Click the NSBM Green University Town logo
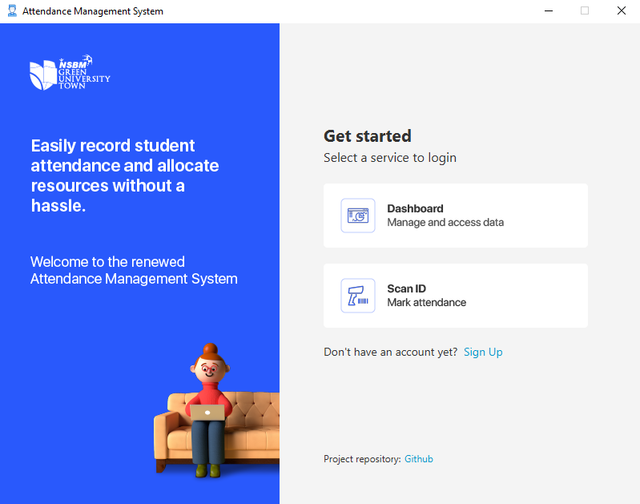 [x=70, y=72]
